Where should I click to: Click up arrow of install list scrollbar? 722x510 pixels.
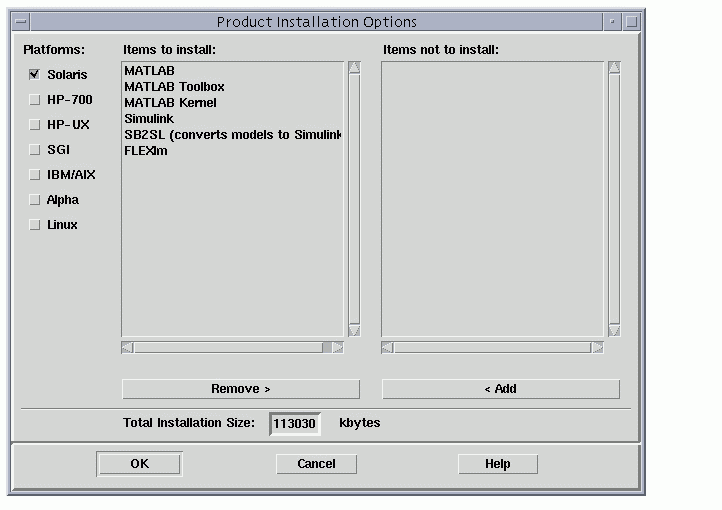pos(354,68)
